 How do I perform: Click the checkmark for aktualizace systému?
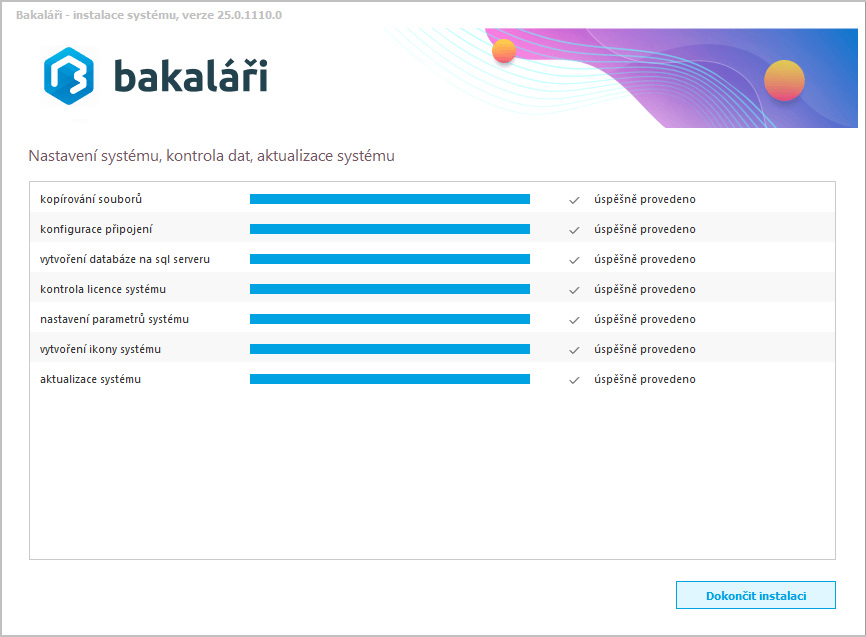pos(574,380)
